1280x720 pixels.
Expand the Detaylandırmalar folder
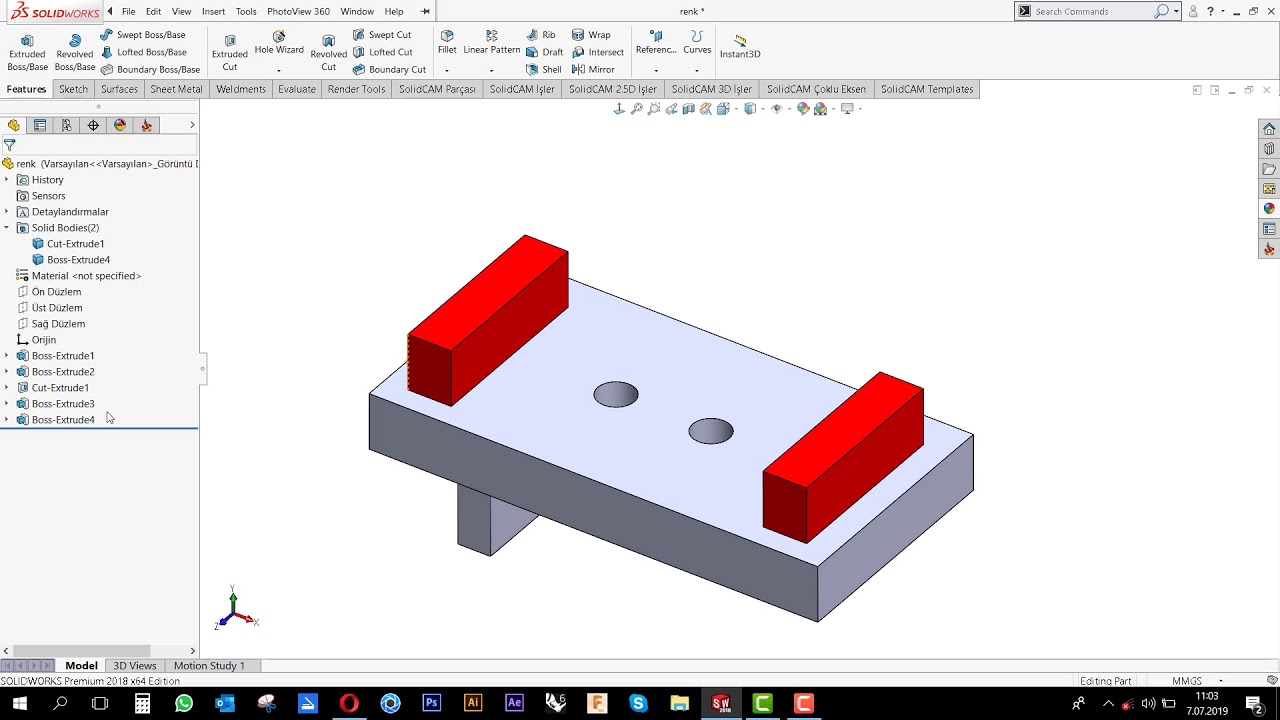(x=6, y=212)
